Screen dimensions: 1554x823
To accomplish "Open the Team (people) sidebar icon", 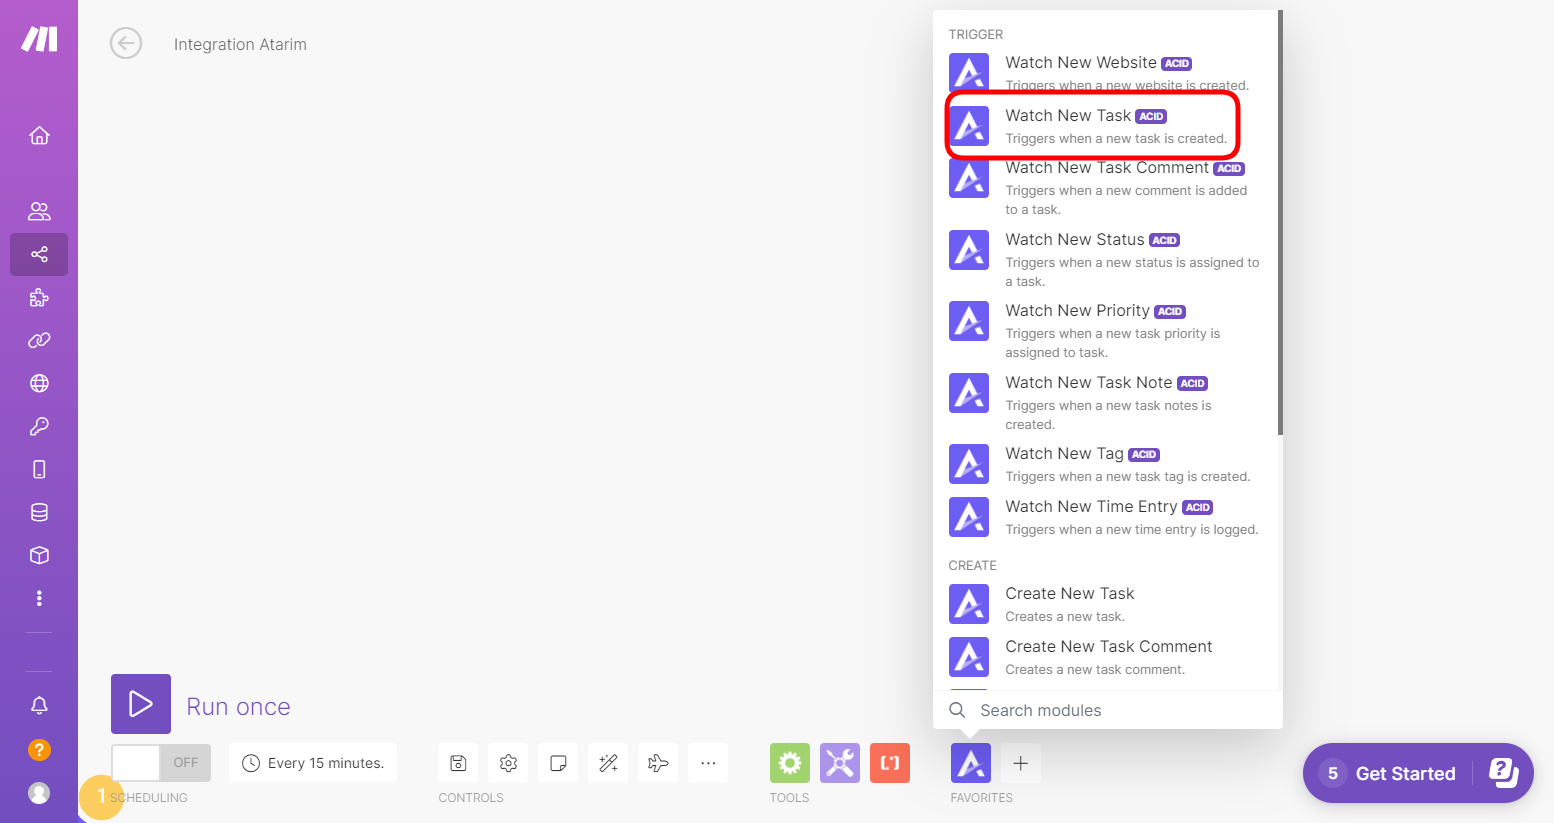I will (39, 211).
